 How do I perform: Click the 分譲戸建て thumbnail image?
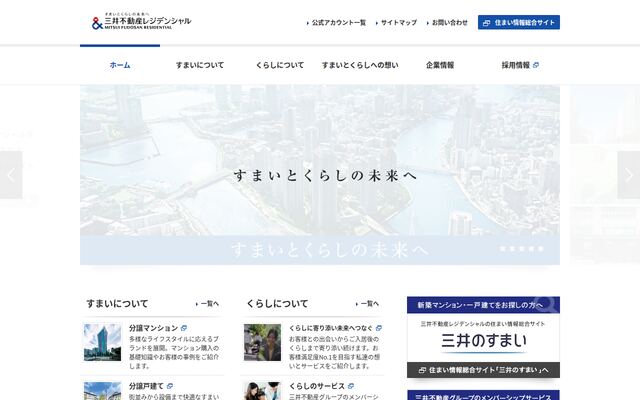coord(102,391)
